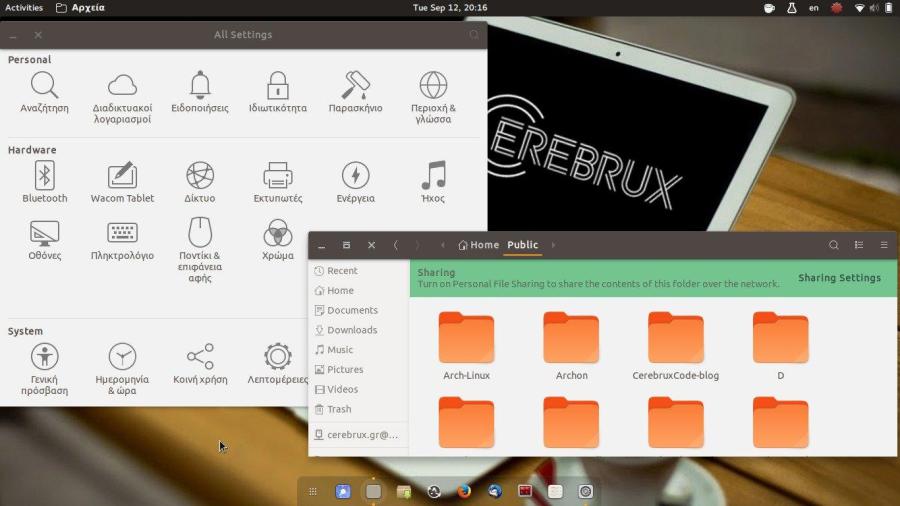Open the Settings gear in dock

pos(585,492)
